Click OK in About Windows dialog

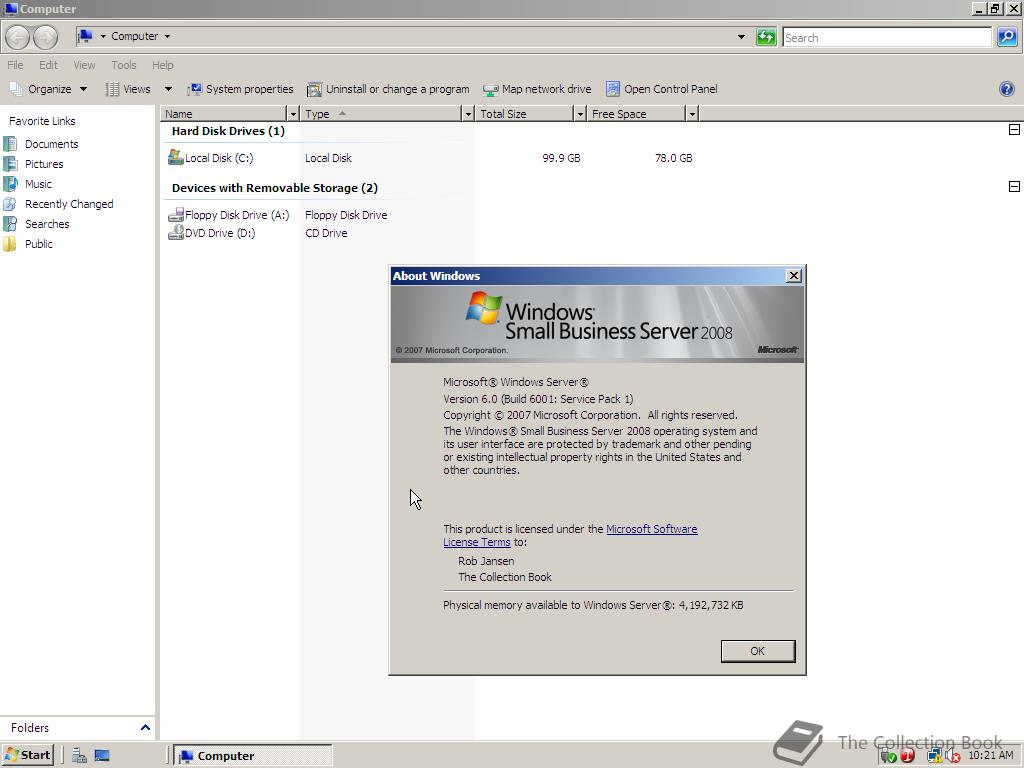[758, 650]
